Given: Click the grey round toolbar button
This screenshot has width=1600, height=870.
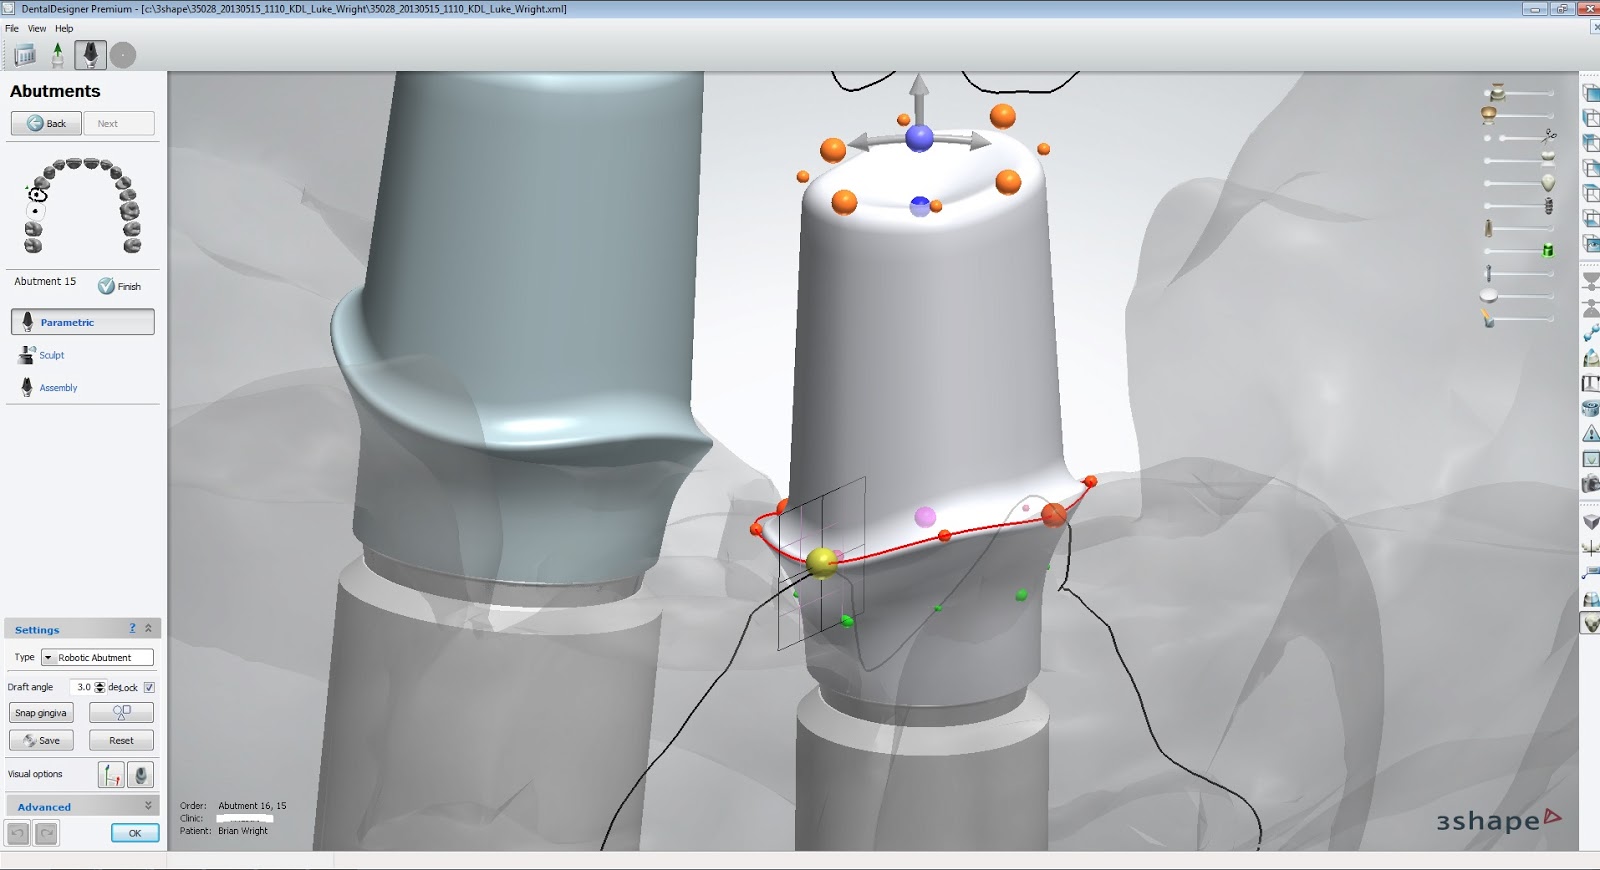Looking at the screenshot, I should 123,55.
